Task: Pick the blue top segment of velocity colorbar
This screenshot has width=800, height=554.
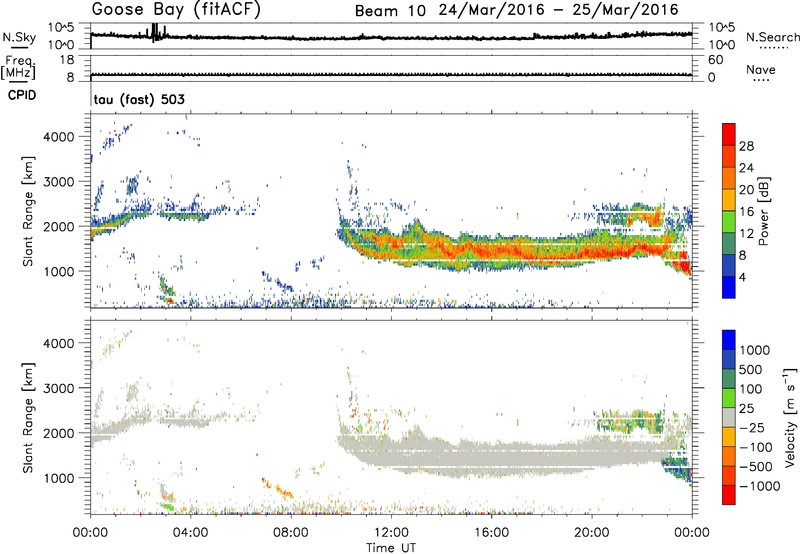Action: point(729,340)
